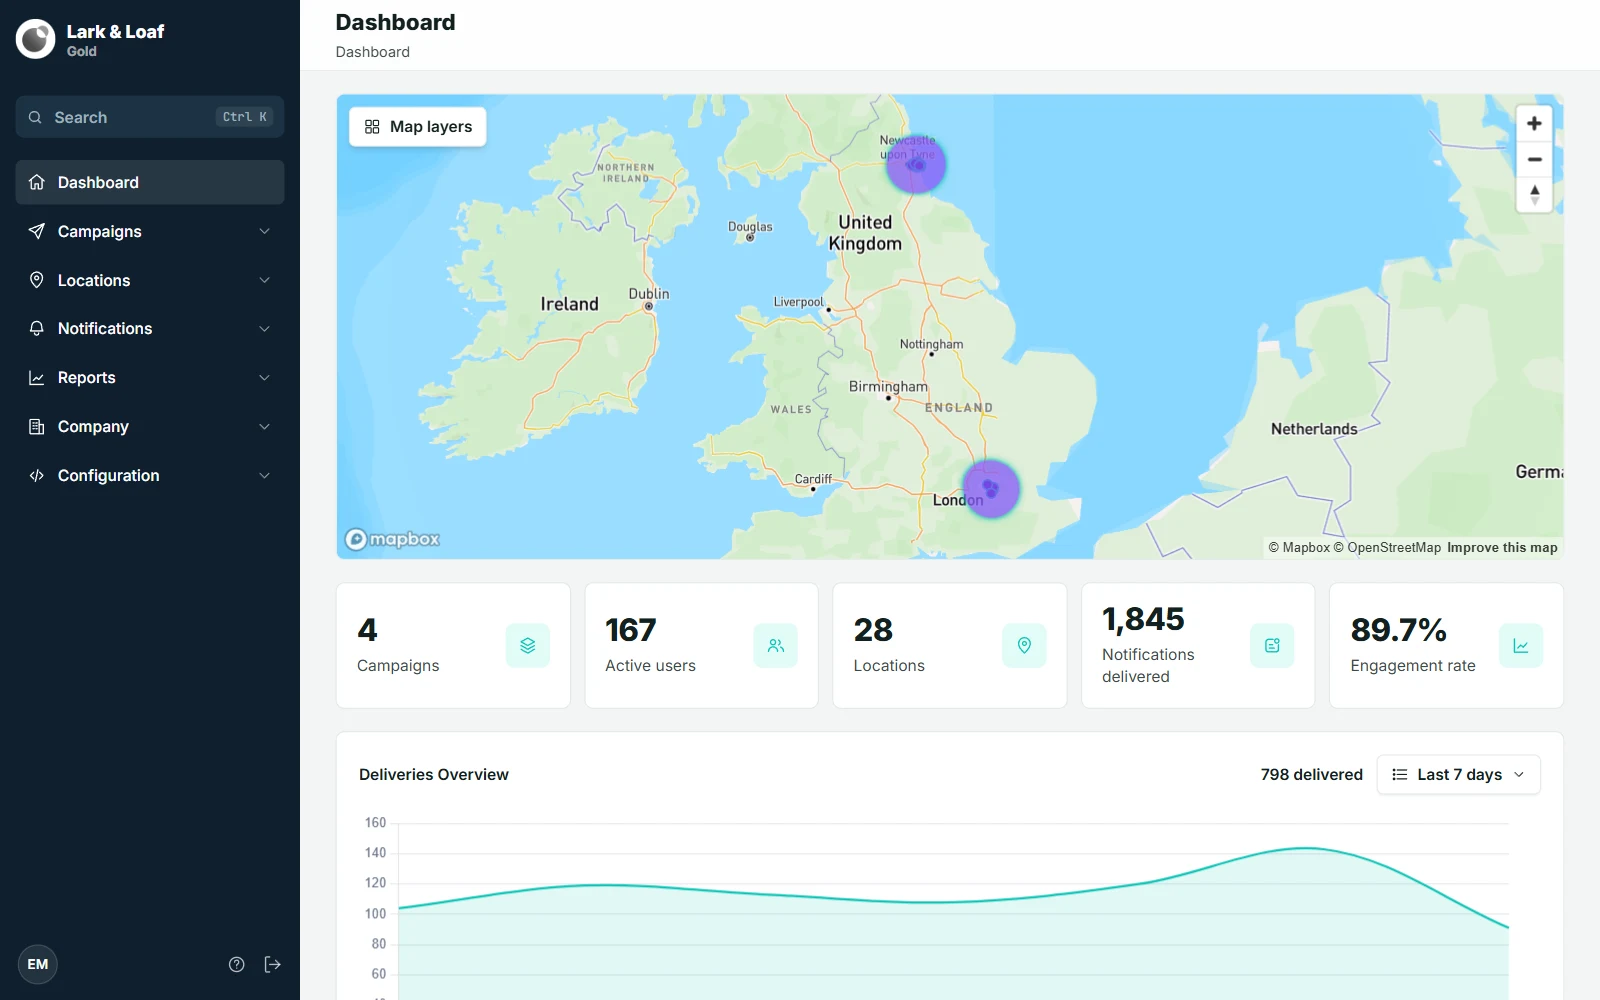Click the Newcastle purple cluster marker
The width and height of the screenshot is (1600, 1000).
tap(916, 165)
